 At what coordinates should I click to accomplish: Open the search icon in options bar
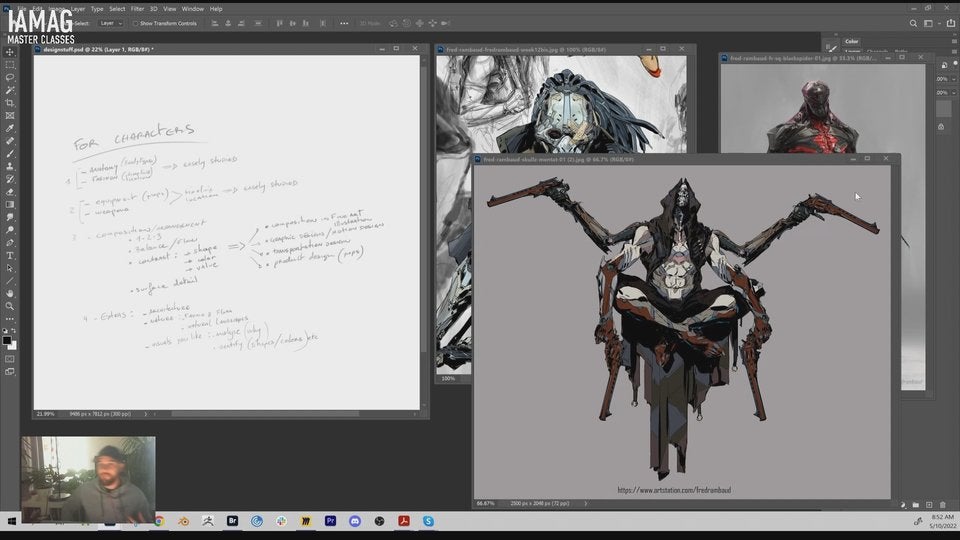click(913, 23)
